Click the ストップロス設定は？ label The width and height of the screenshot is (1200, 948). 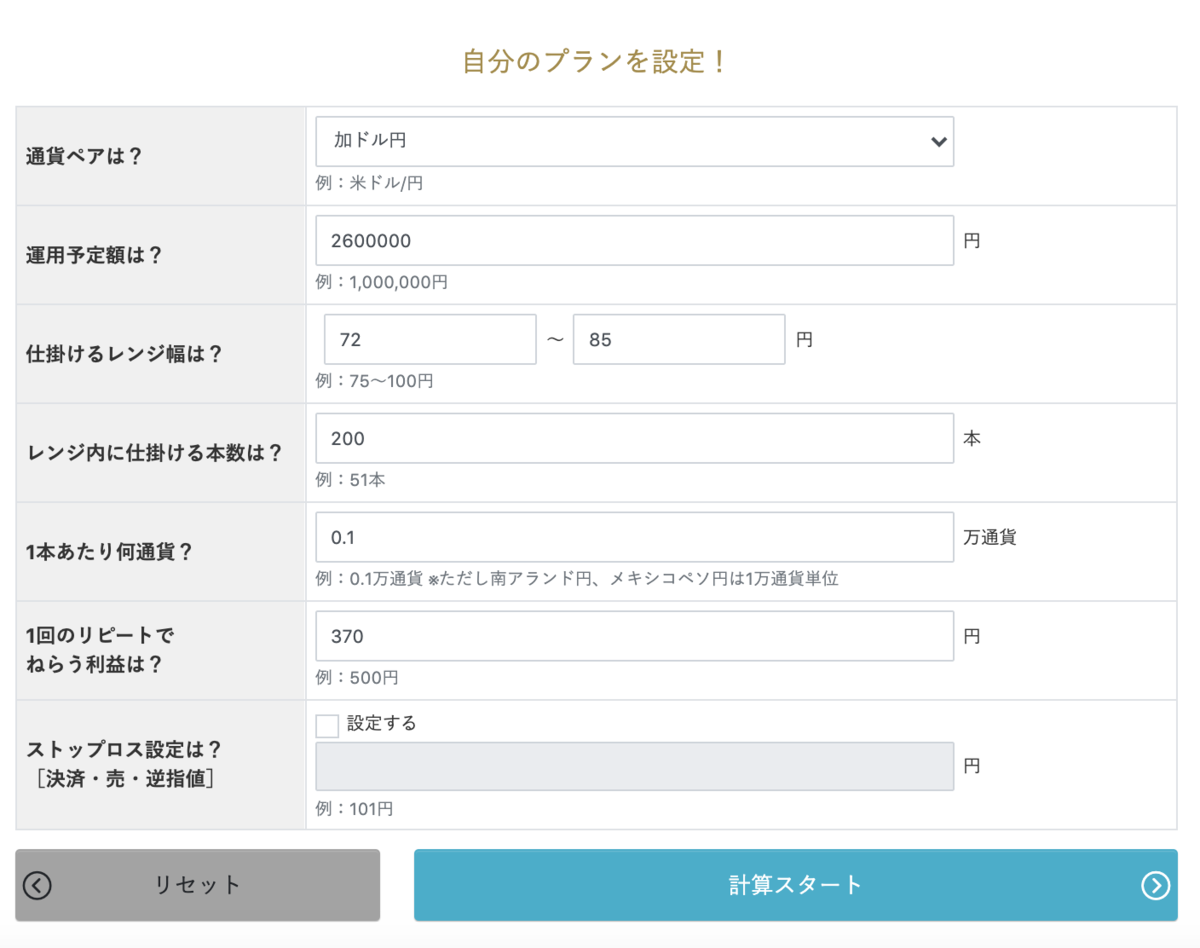click(x=124, y=763)
